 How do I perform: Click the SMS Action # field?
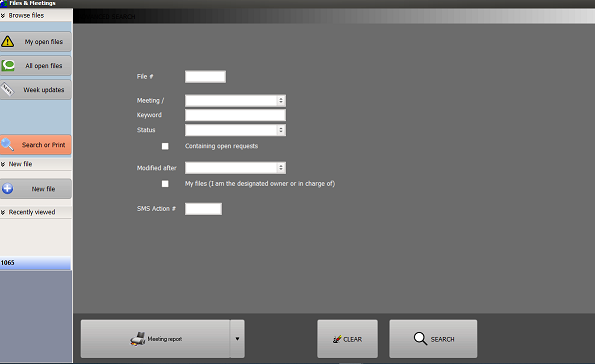coord(203,209)
